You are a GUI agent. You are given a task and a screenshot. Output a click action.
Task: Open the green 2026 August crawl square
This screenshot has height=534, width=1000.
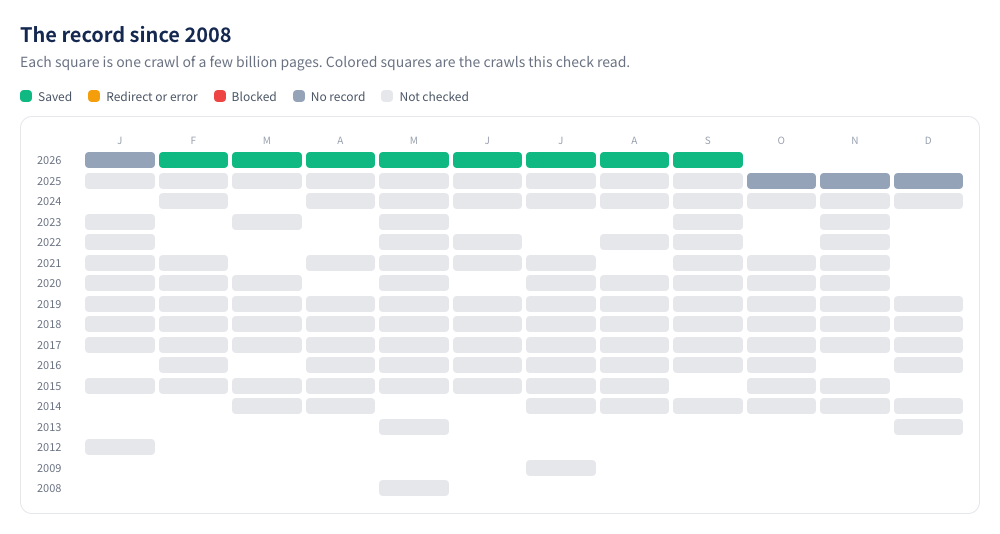pyautogui.click(x=635, y=160)
